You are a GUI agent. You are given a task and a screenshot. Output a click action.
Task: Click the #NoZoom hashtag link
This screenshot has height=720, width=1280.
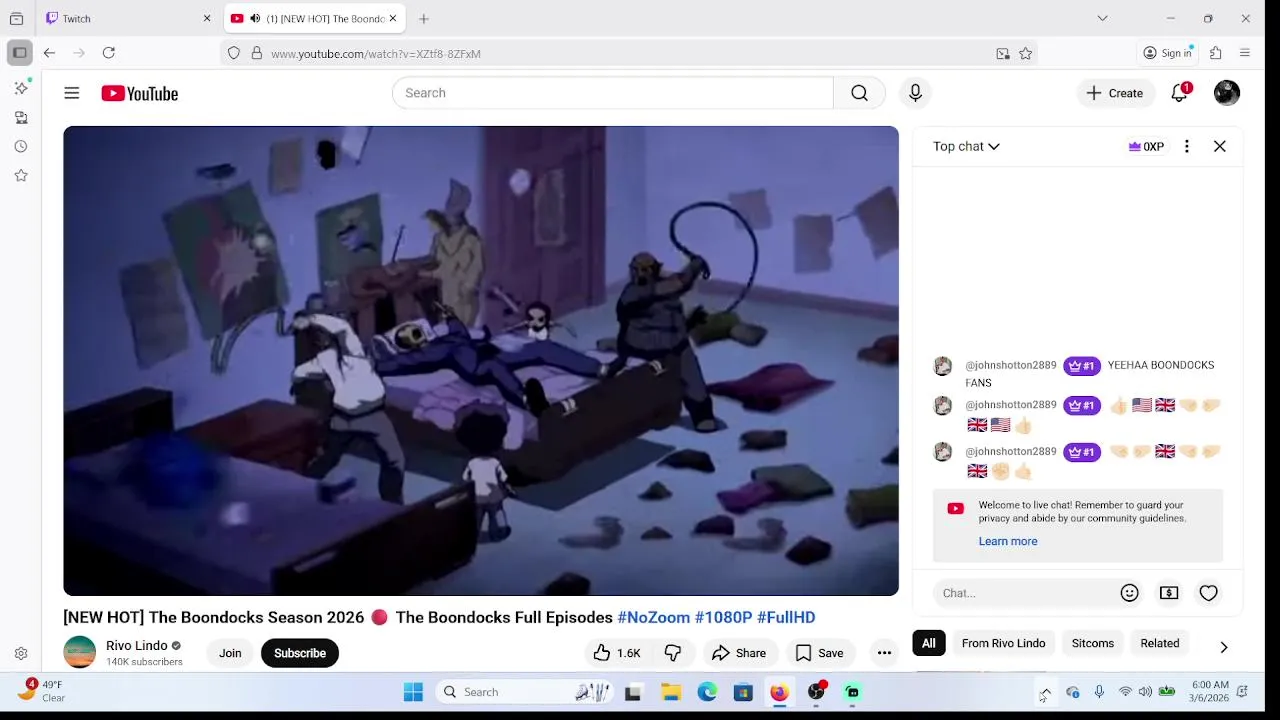pos(653,617)
